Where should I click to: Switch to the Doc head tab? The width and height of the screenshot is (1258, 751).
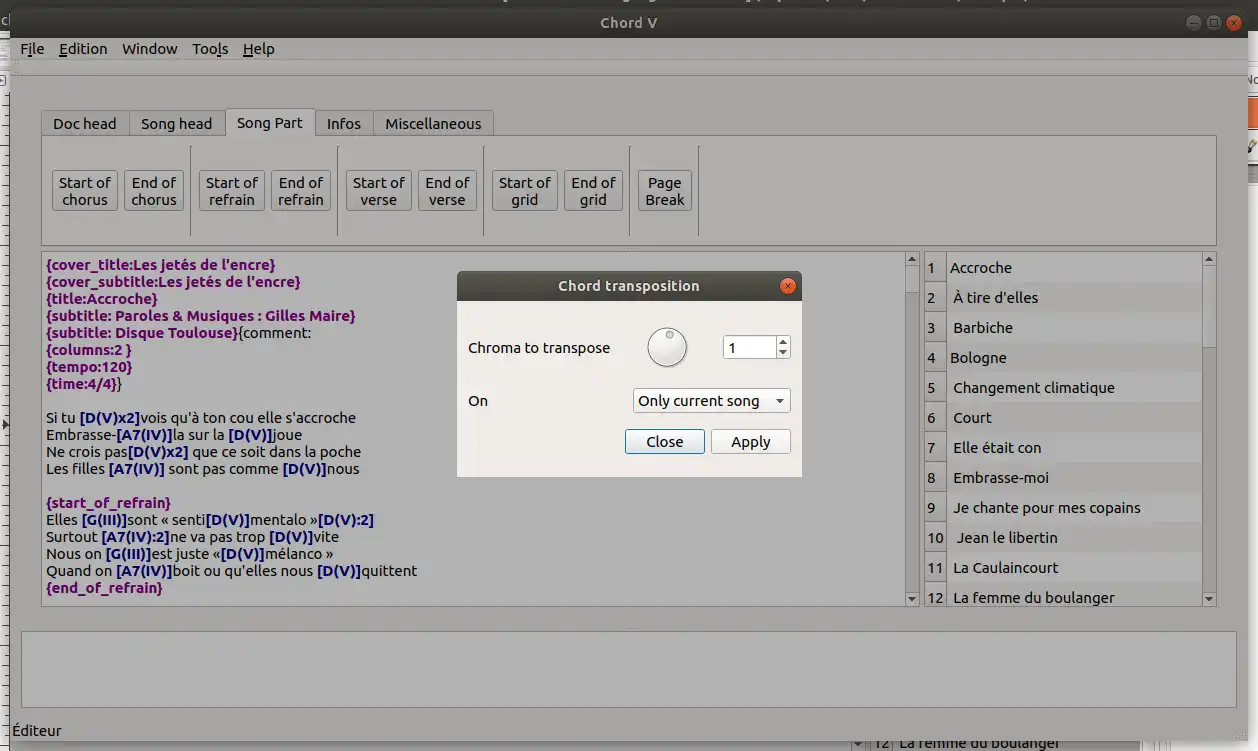[x=85, y=124]
